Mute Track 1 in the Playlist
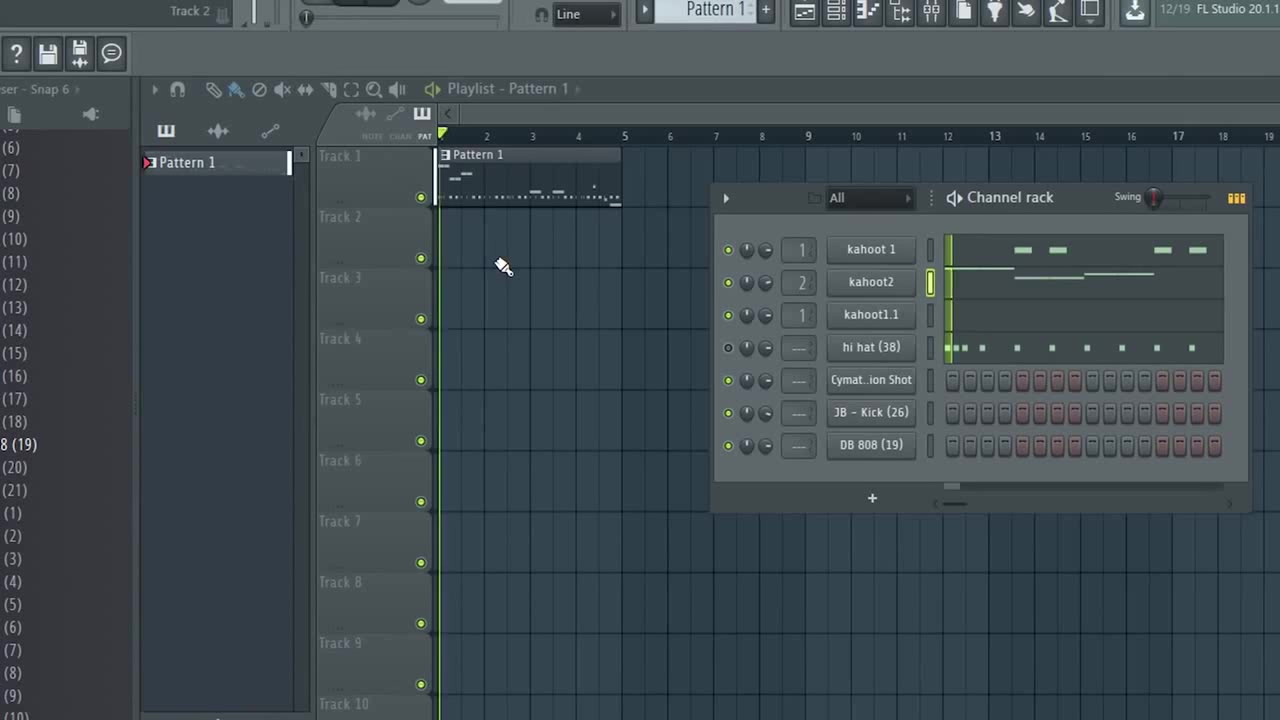The width and height of the screenshot is (1280, 720). [420, 197]
